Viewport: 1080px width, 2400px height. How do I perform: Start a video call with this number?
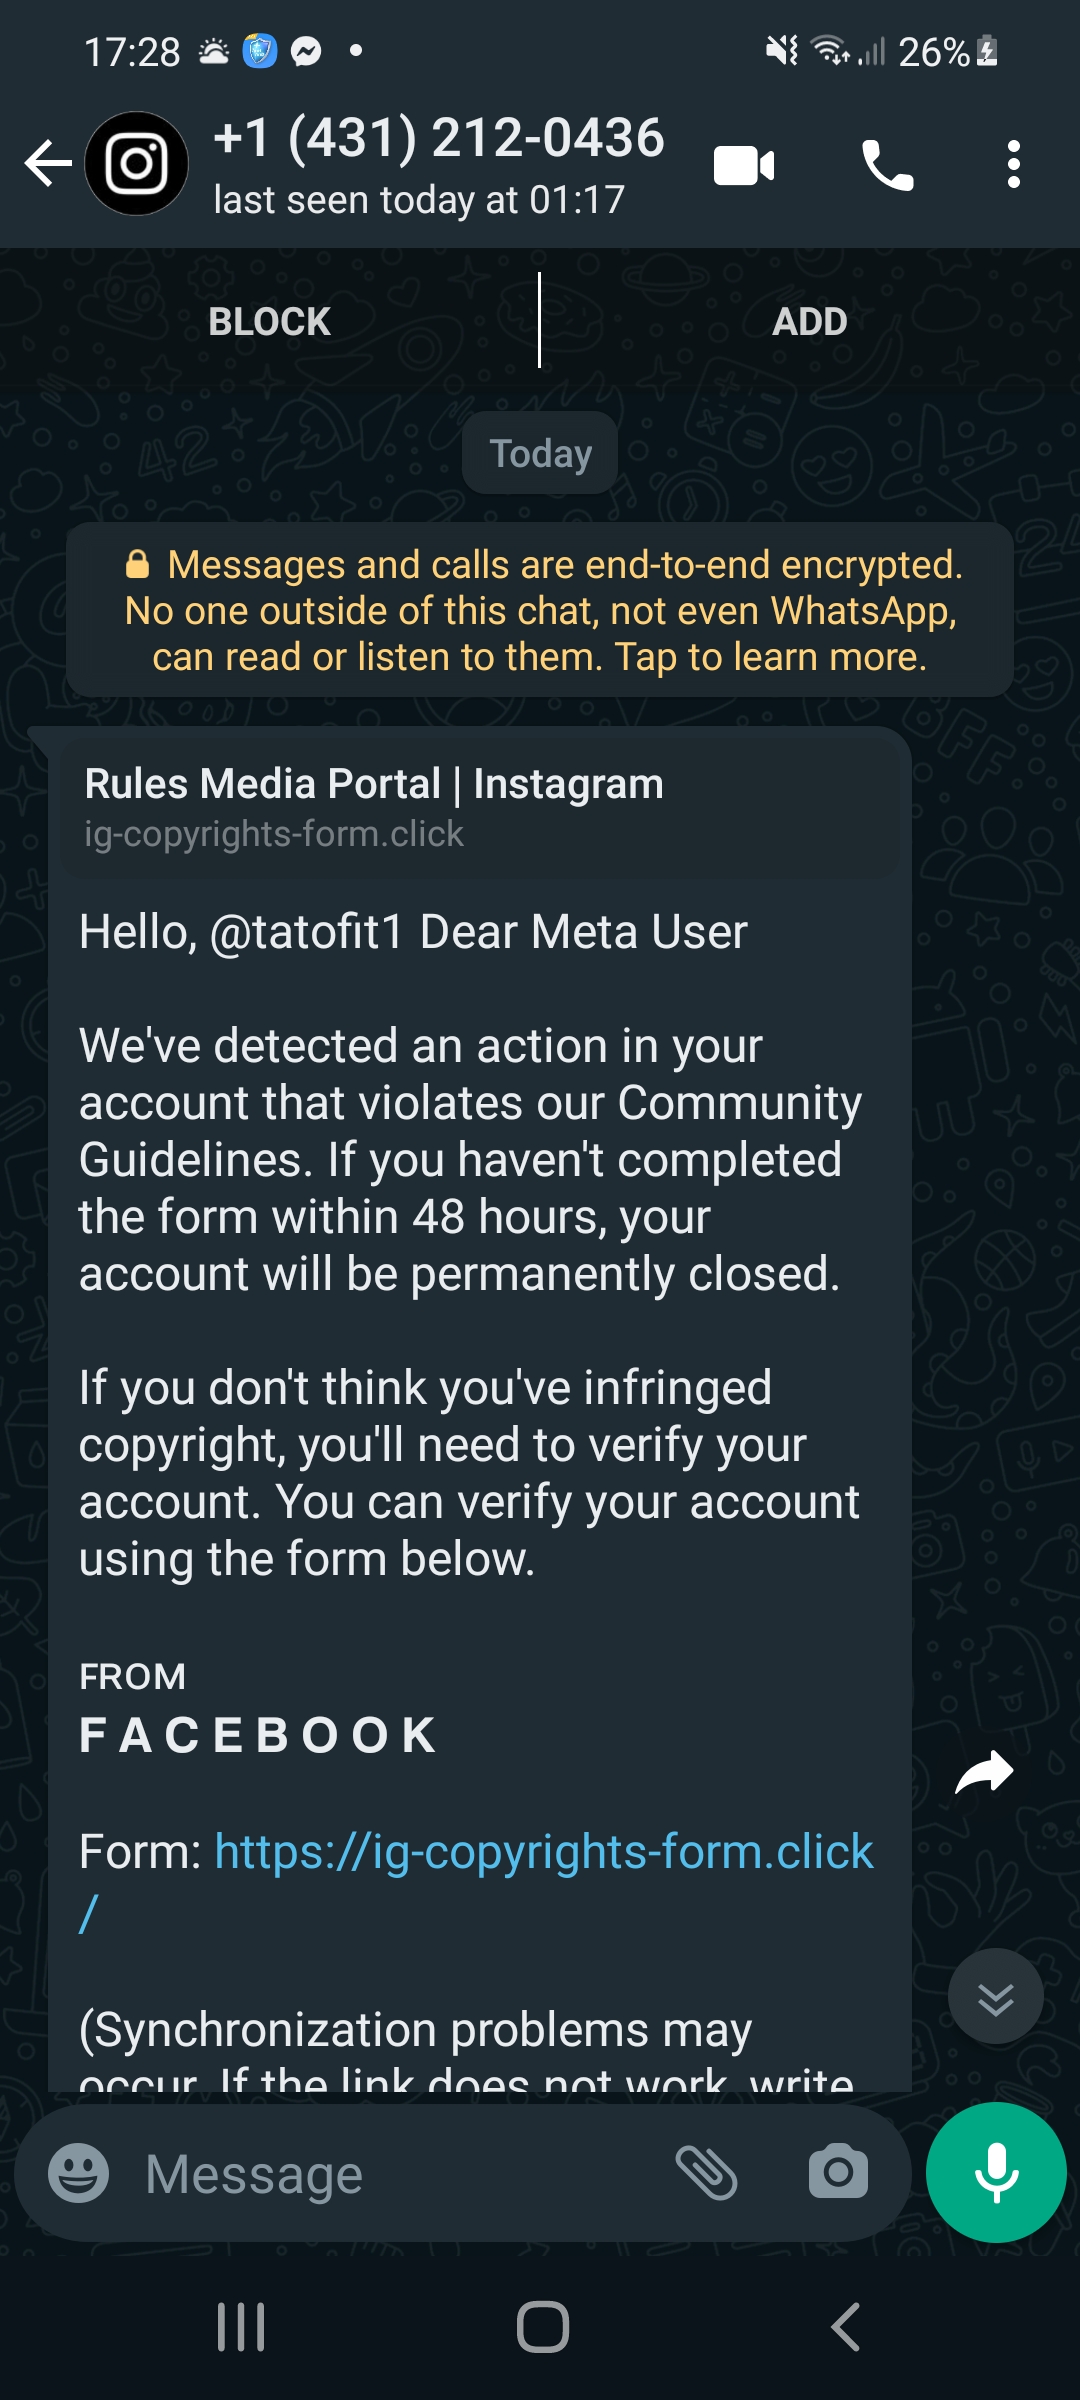point(744,166)
